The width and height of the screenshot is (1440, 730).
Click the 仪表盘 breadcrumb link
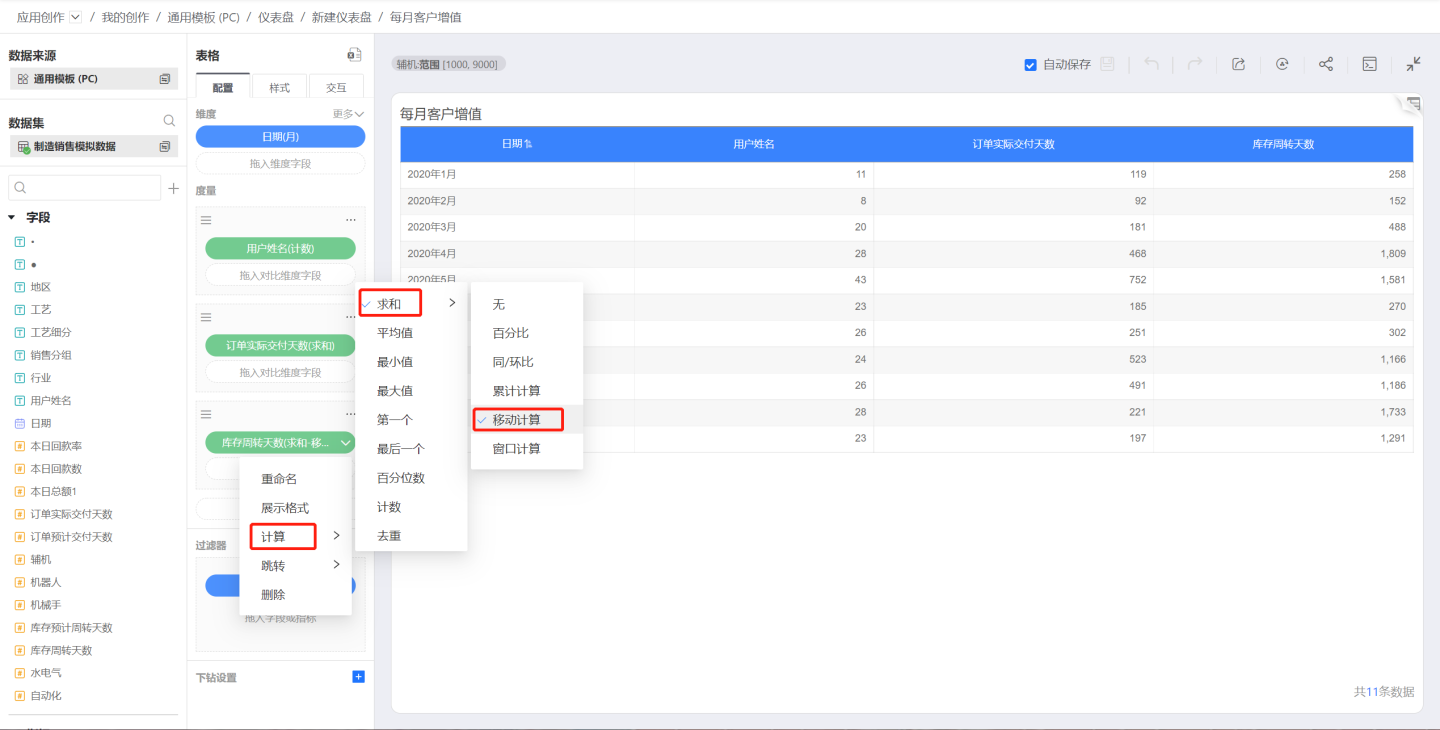[x=275, y=17]
